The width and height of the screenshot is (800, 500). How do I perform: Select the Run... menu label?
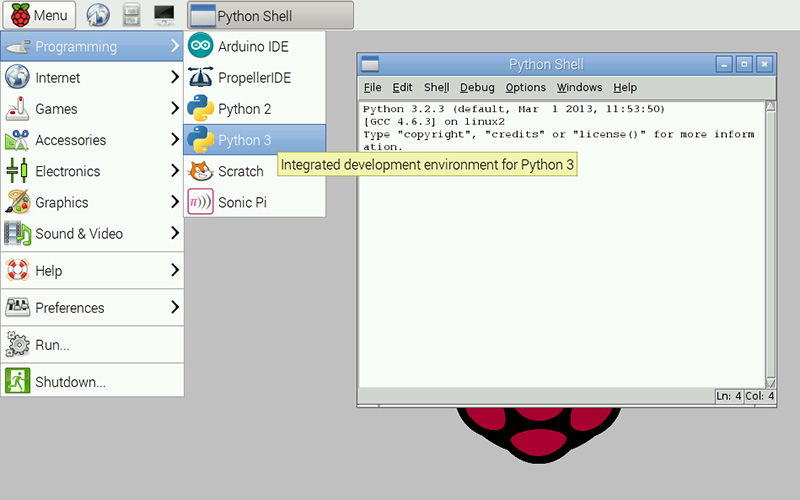pos(52,345)
